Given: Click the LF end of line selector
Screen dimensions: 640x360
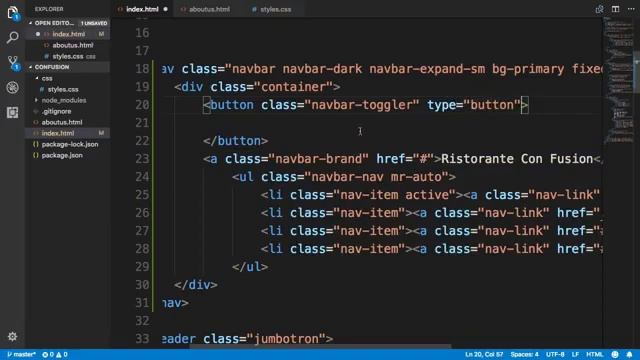Looking at the screenshot, I should point(576,354).
